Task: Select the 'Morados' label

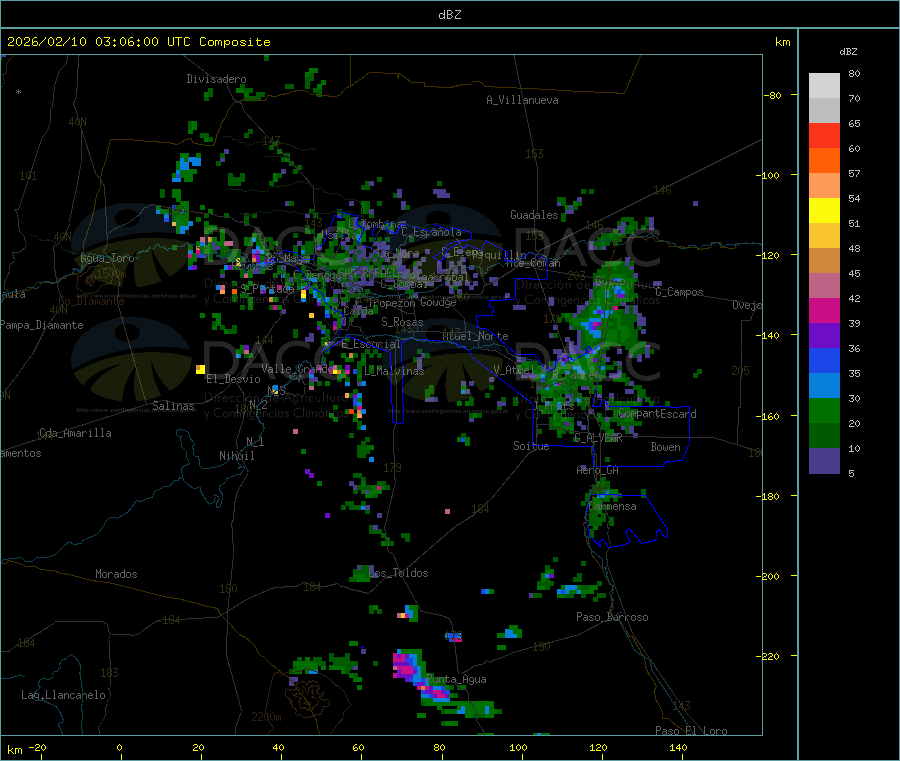Action: click(116, 574)
